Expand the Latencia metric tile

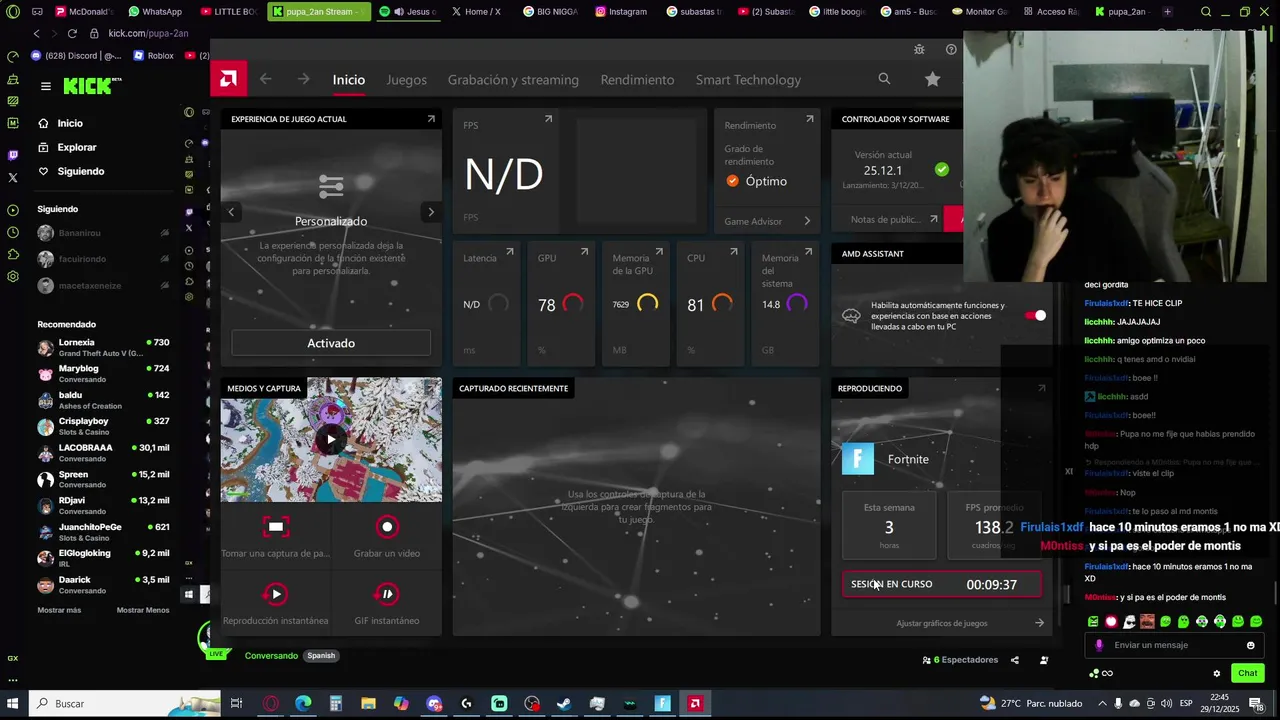510,252
